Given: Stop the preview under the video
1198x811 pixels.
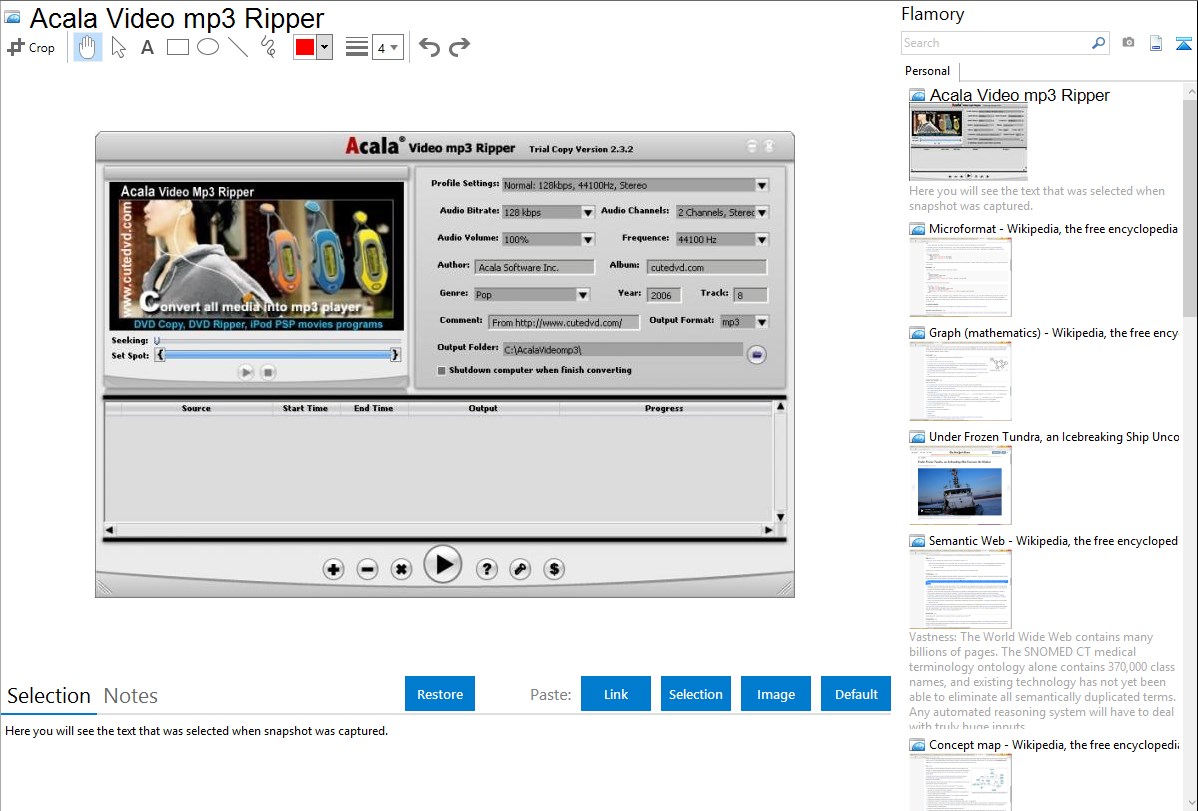Looking at the screenshot, I should coord(267,372).
